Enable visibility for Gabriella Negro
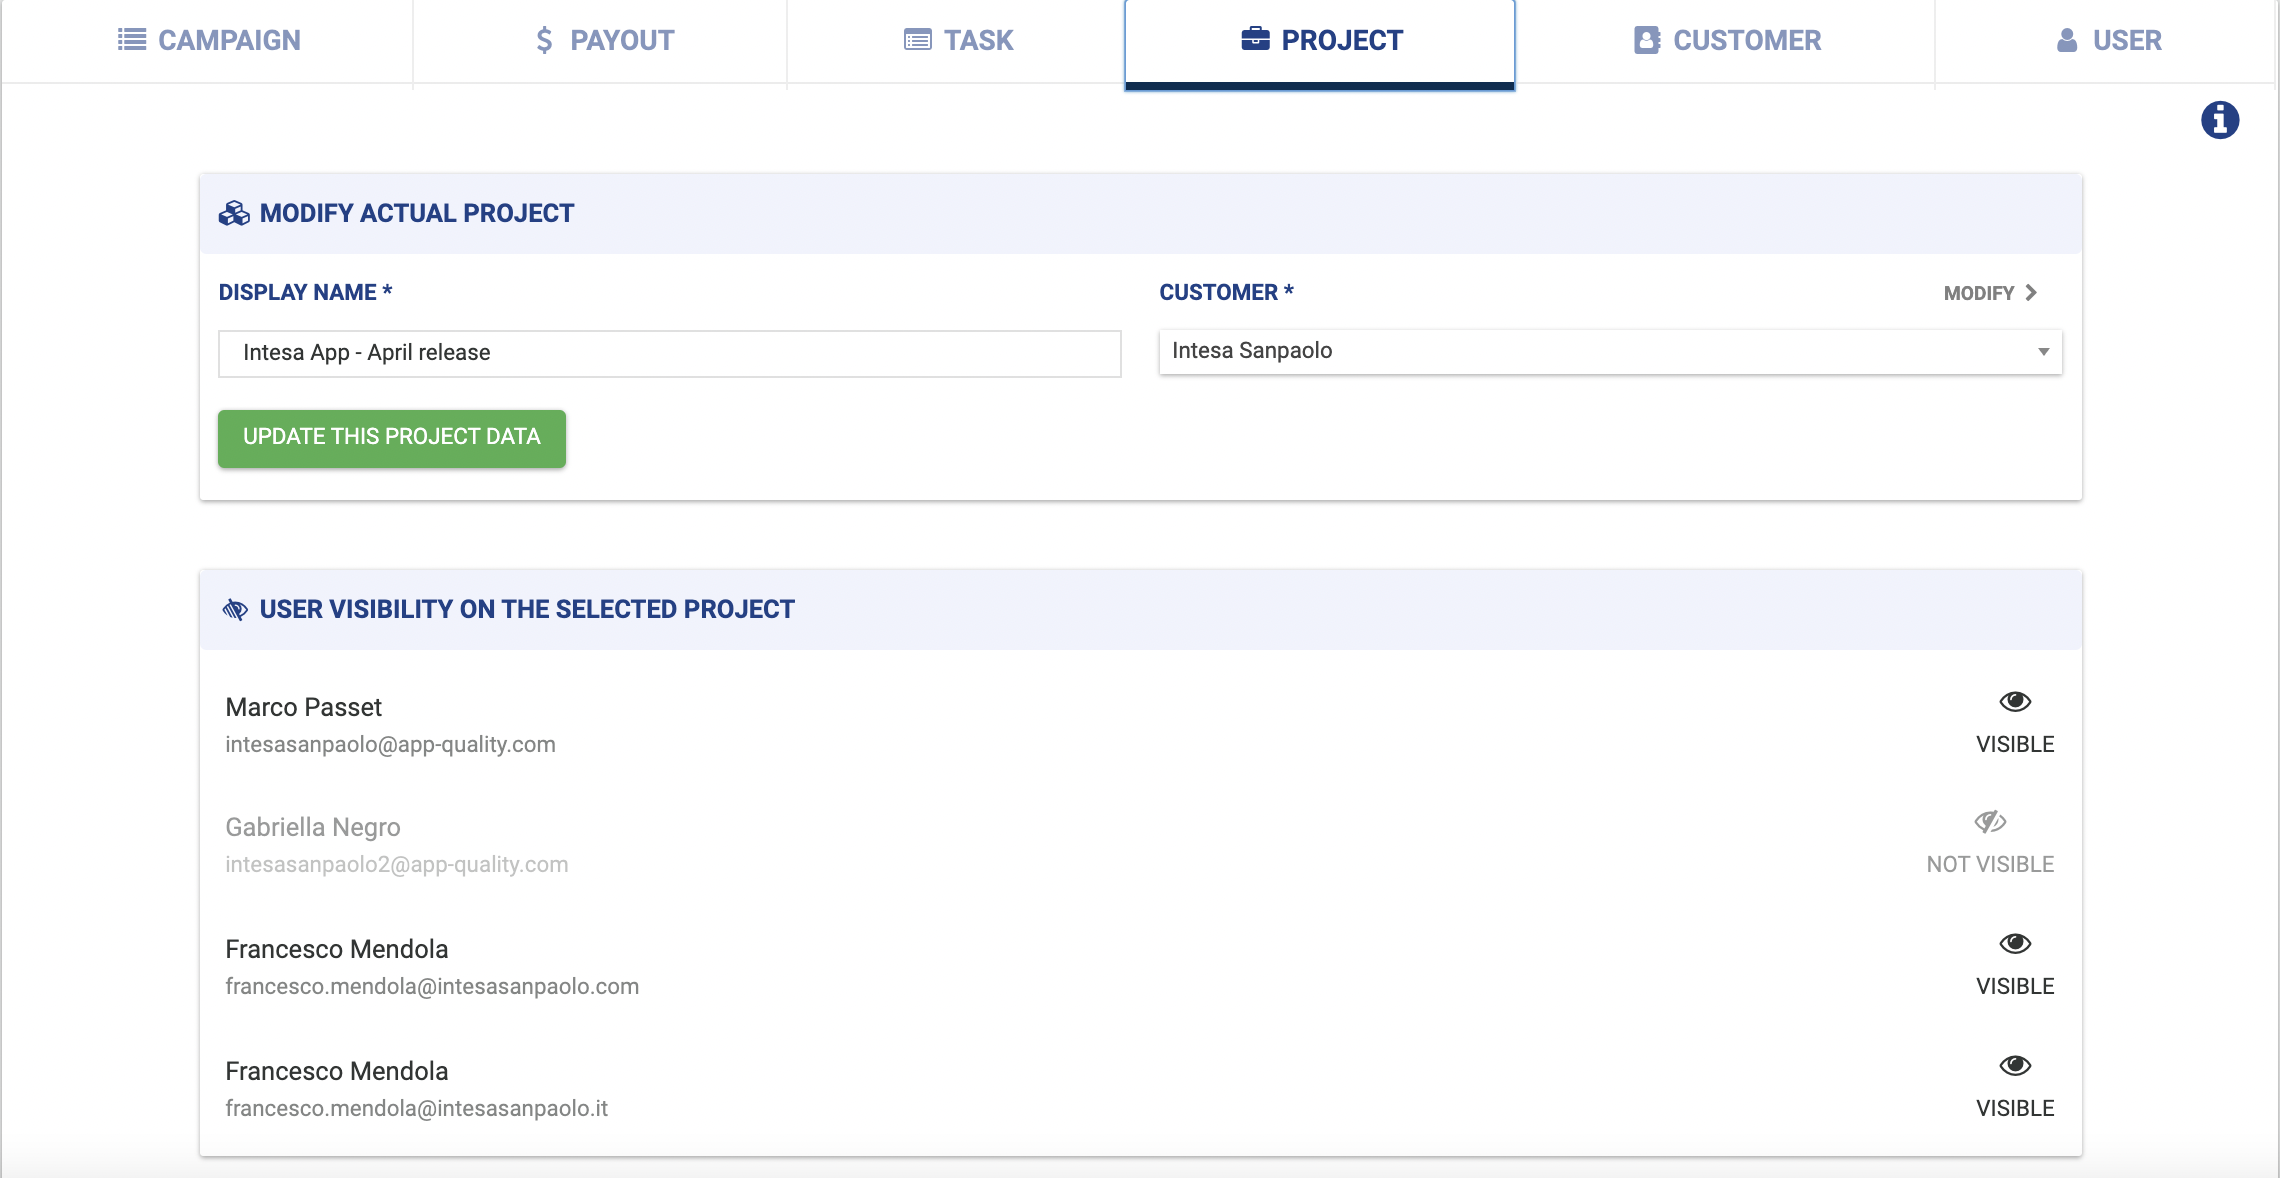2280x1178 pixels. pyautogui.click(x=1990, y=822)
